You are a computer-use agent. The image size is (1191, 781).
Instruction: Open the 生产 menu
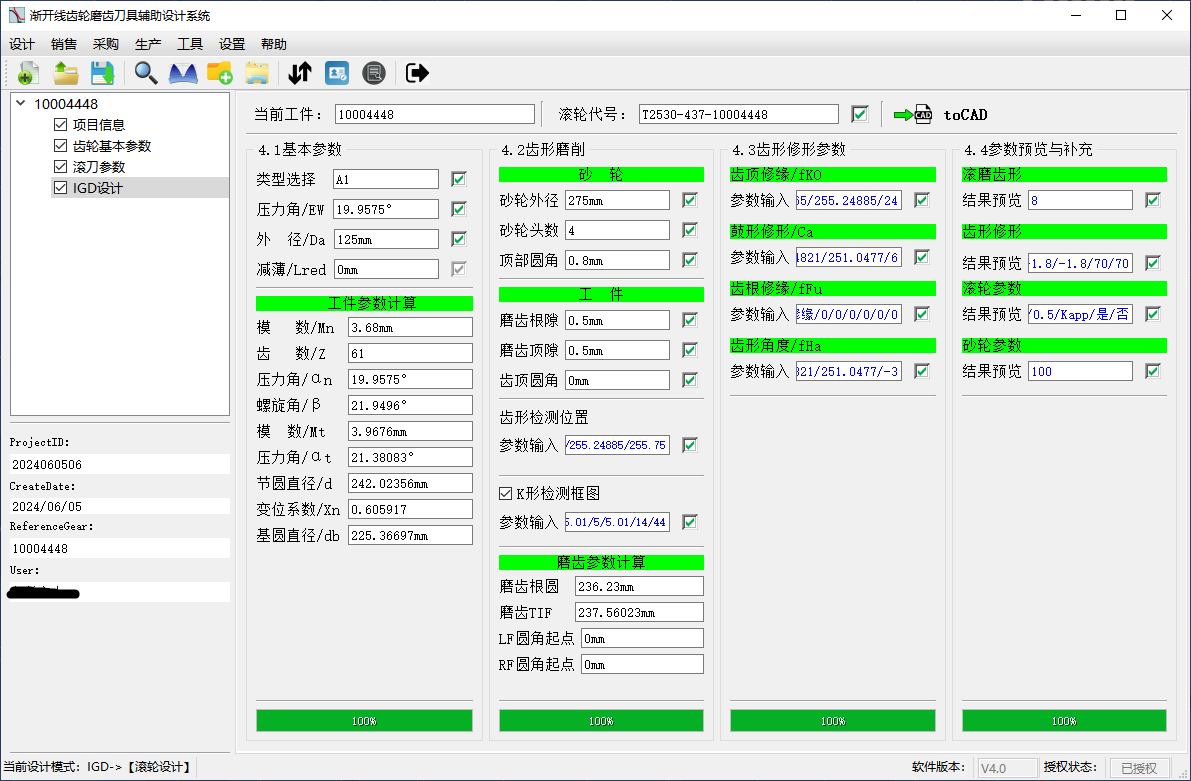148,44
